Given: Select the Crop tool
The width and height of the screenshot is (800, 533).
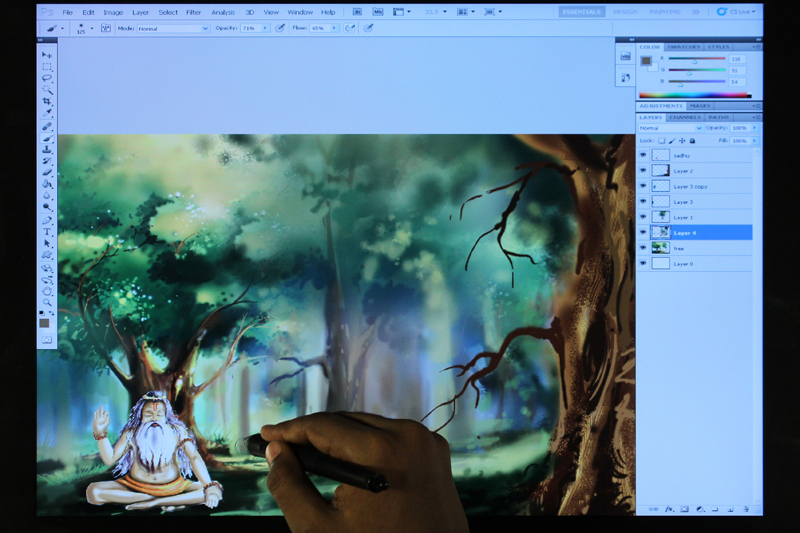Looking at the screenshot, I should click(x=46, y=102).
